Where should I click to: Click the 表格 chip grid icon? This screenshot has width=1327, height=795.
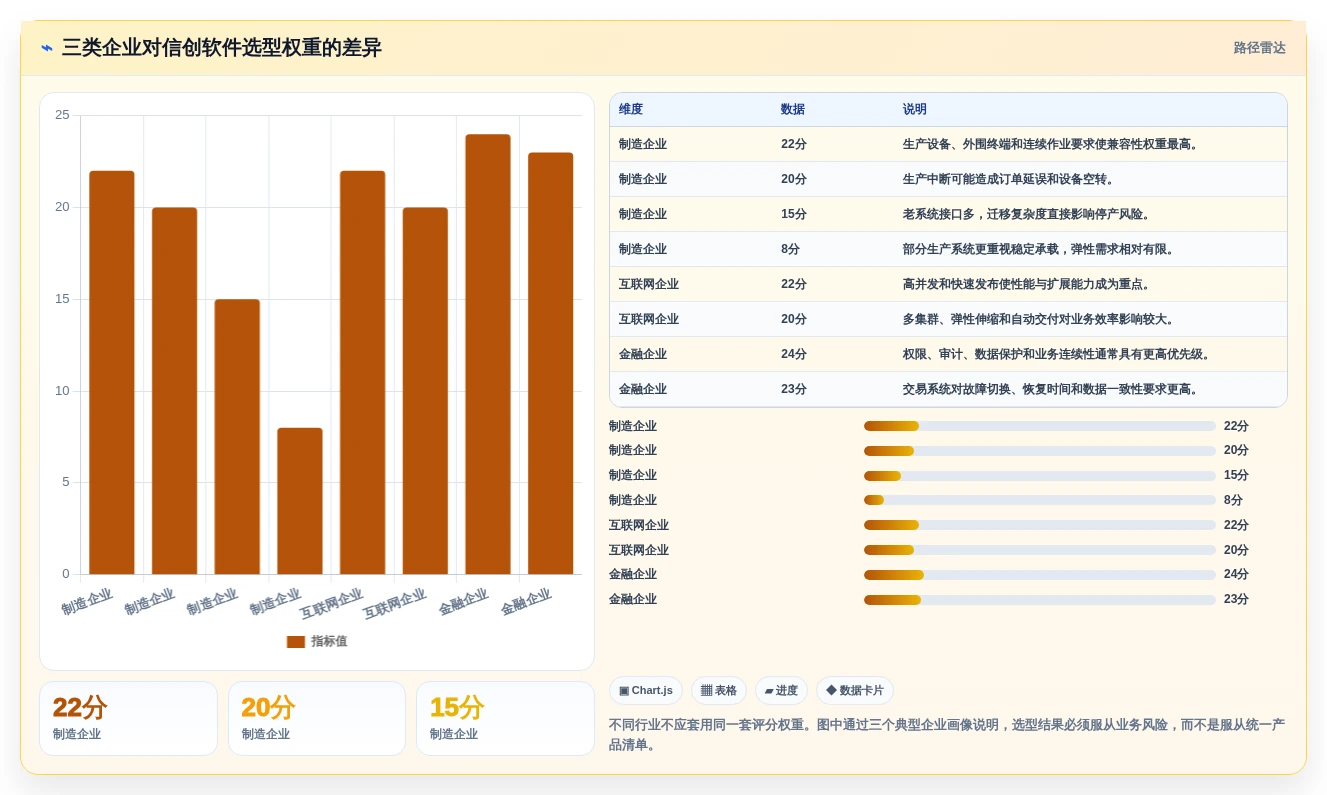[x=706, y=691]
